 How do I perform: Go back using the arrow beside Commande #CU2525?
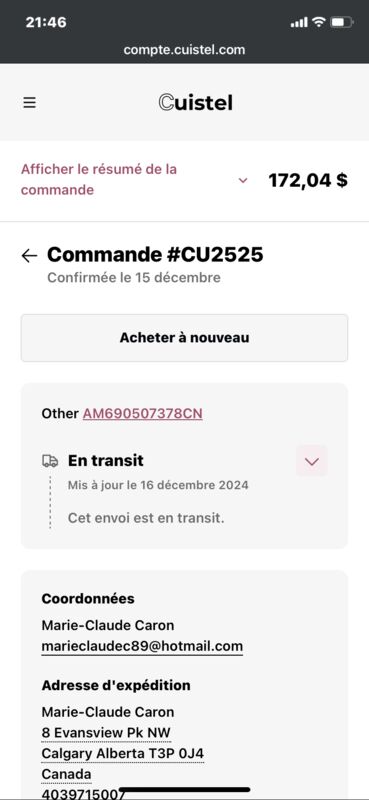point(30,256)
